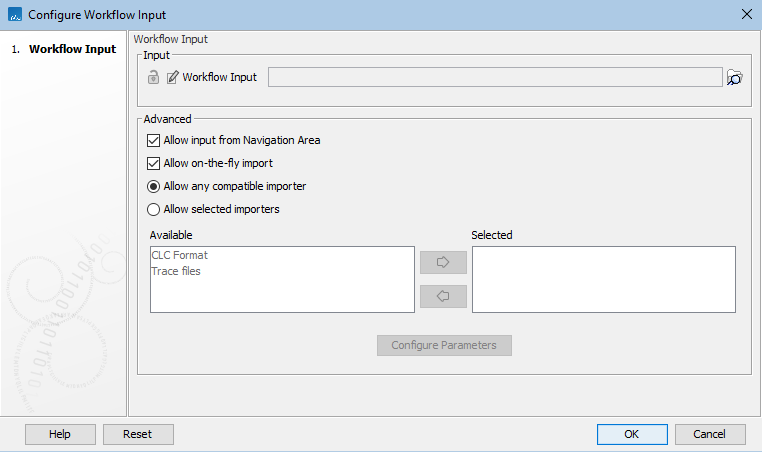The image size is (762, 453).
Task: Close the Configure Workflow Input dialog
Action: click(745, 14)
